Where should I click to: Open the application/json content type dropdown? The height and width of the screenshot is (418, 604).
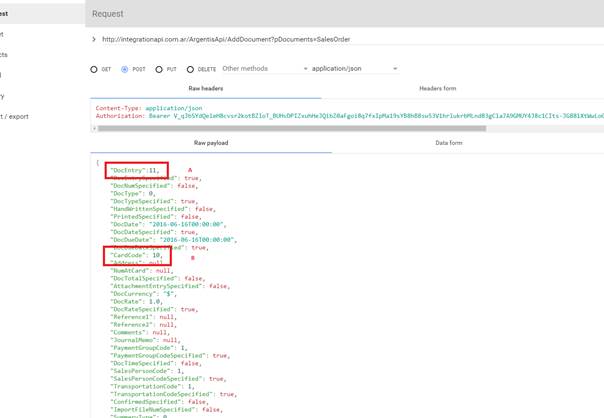pyautogui.click(x=354, y=69)
